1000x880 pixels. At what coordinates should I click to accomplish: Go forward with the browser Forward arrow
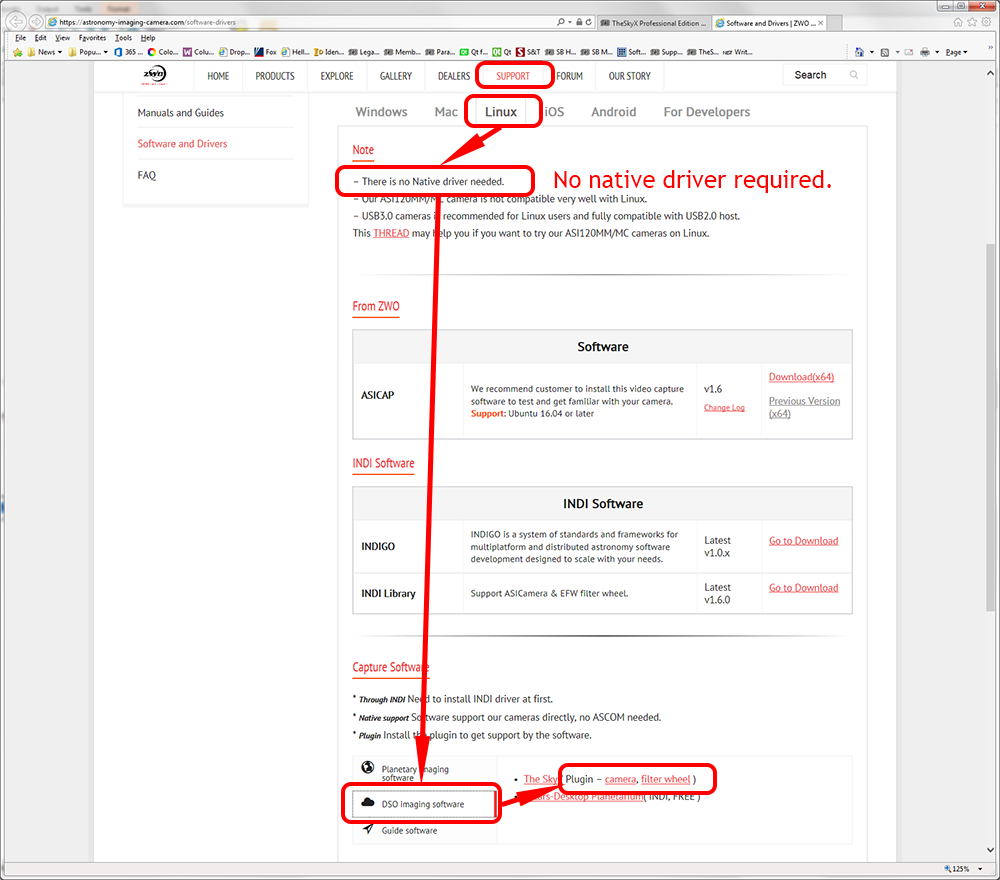click(x=36, y=22)
